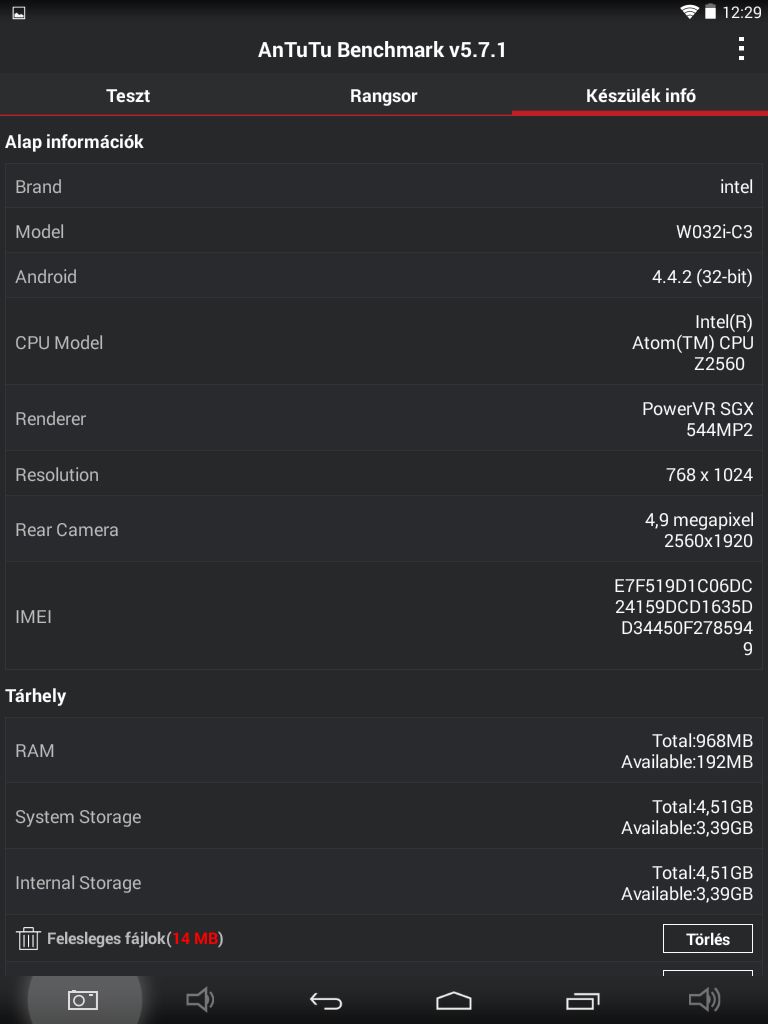Viewport: 768px width, 1024px height.
Task: Open the image notification icon
Action: coord(19,12)
